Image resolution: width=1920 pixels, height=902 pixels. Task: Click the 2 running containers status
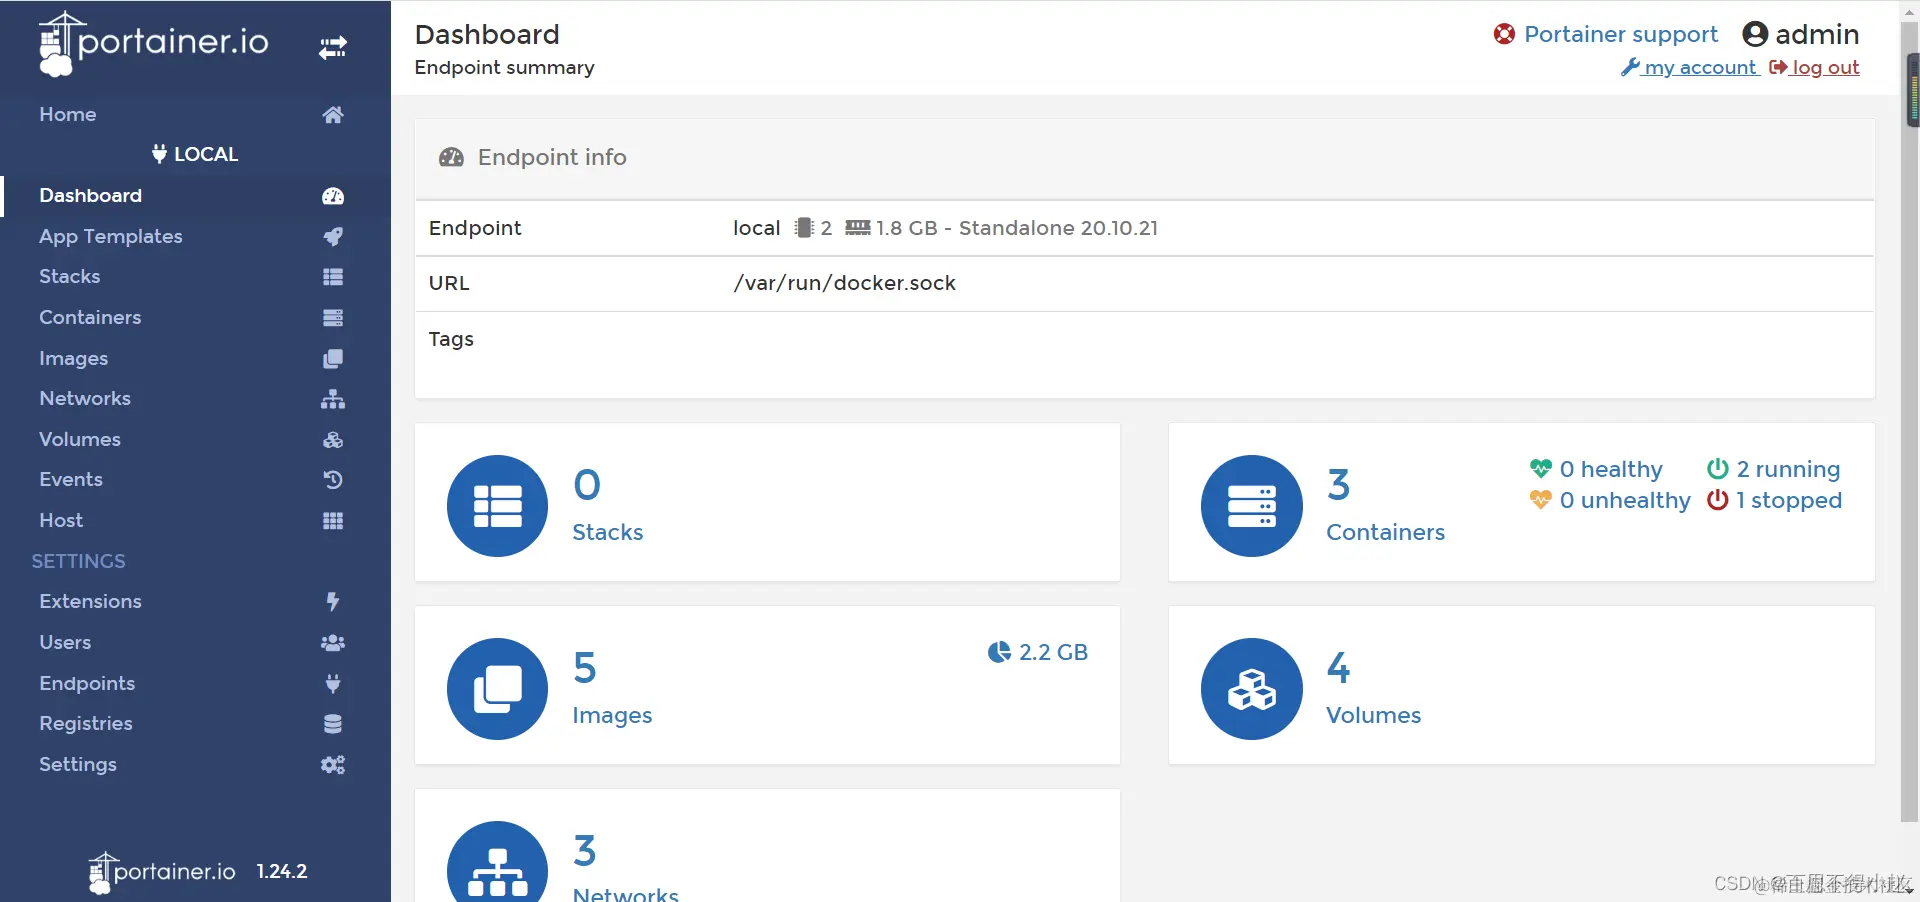click(1773, 469)
